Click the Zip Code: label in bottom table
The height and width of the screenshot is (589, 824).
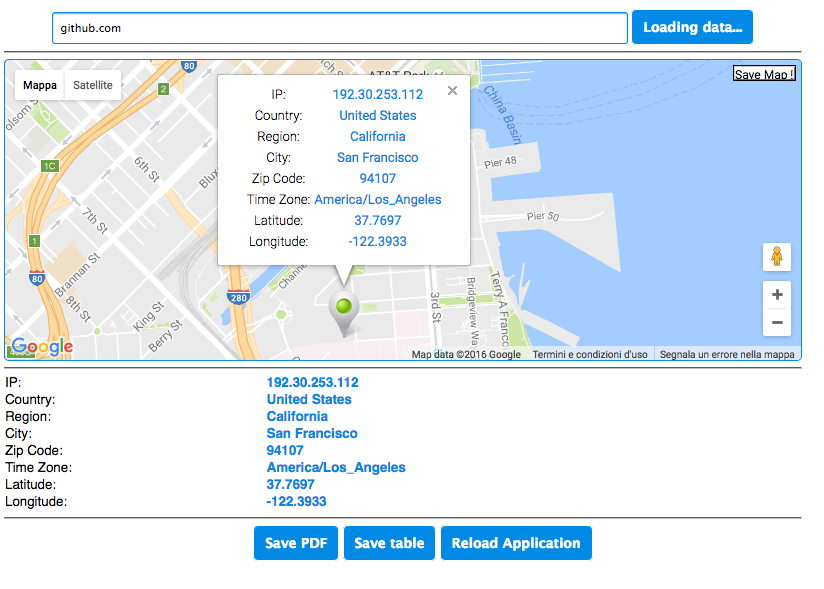pos(34,451)
